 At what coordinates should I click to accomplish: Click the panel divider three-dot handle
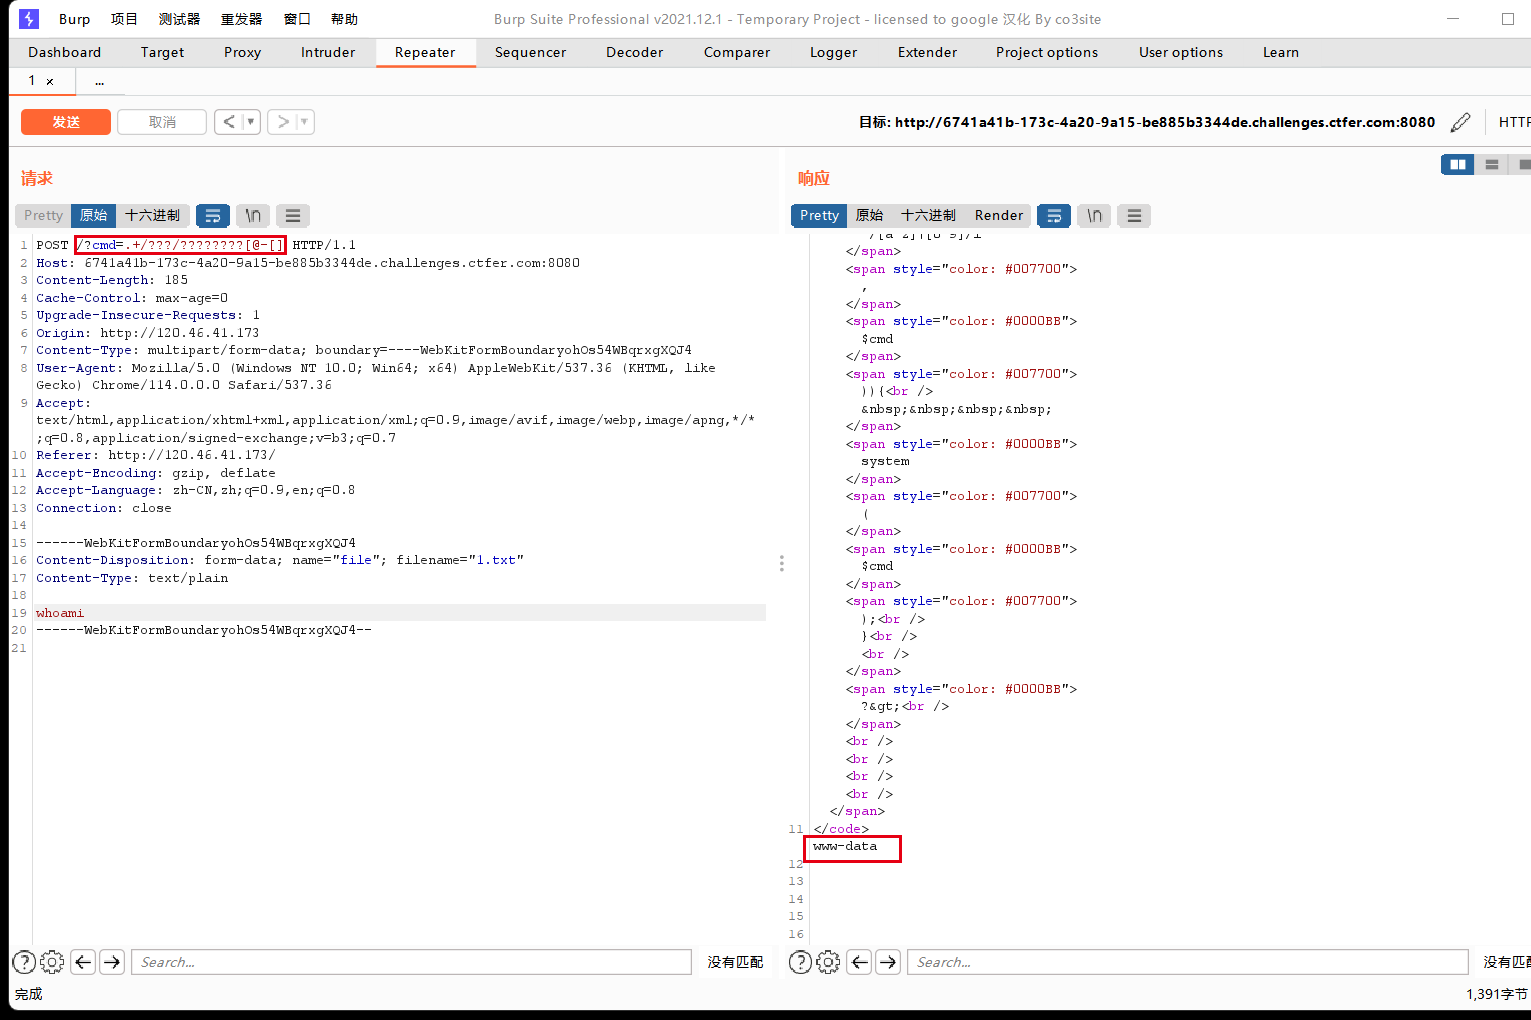point(782,563)
